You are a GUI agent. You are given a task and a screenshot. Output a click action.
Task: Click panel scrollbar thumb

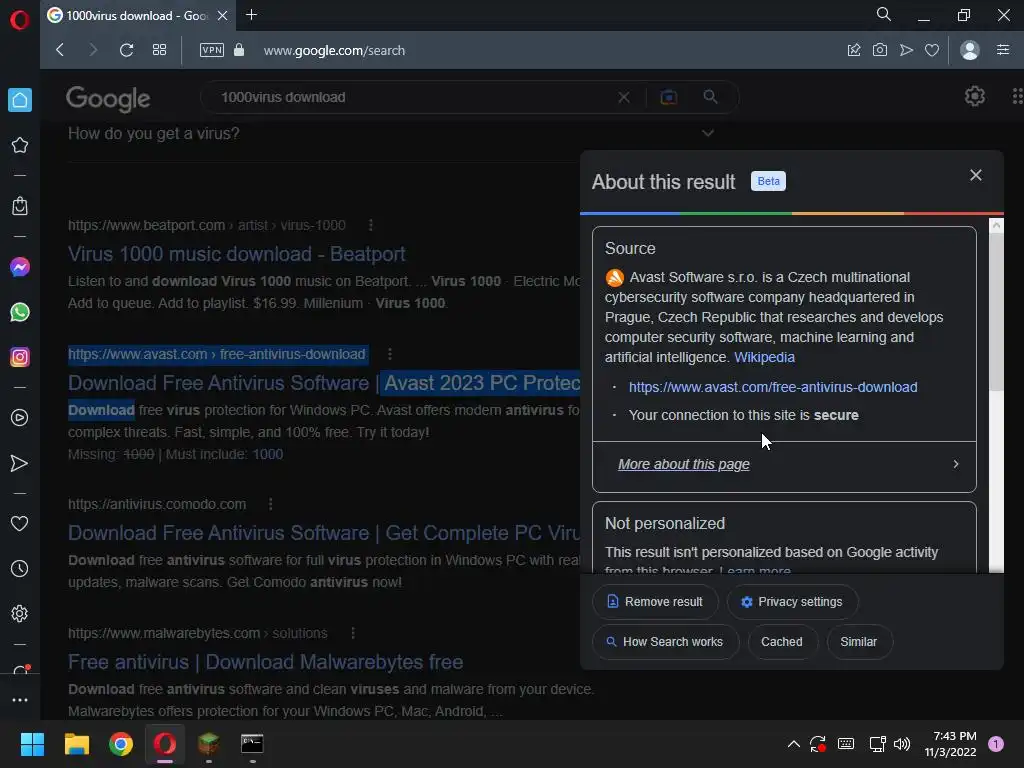[996, 312]
